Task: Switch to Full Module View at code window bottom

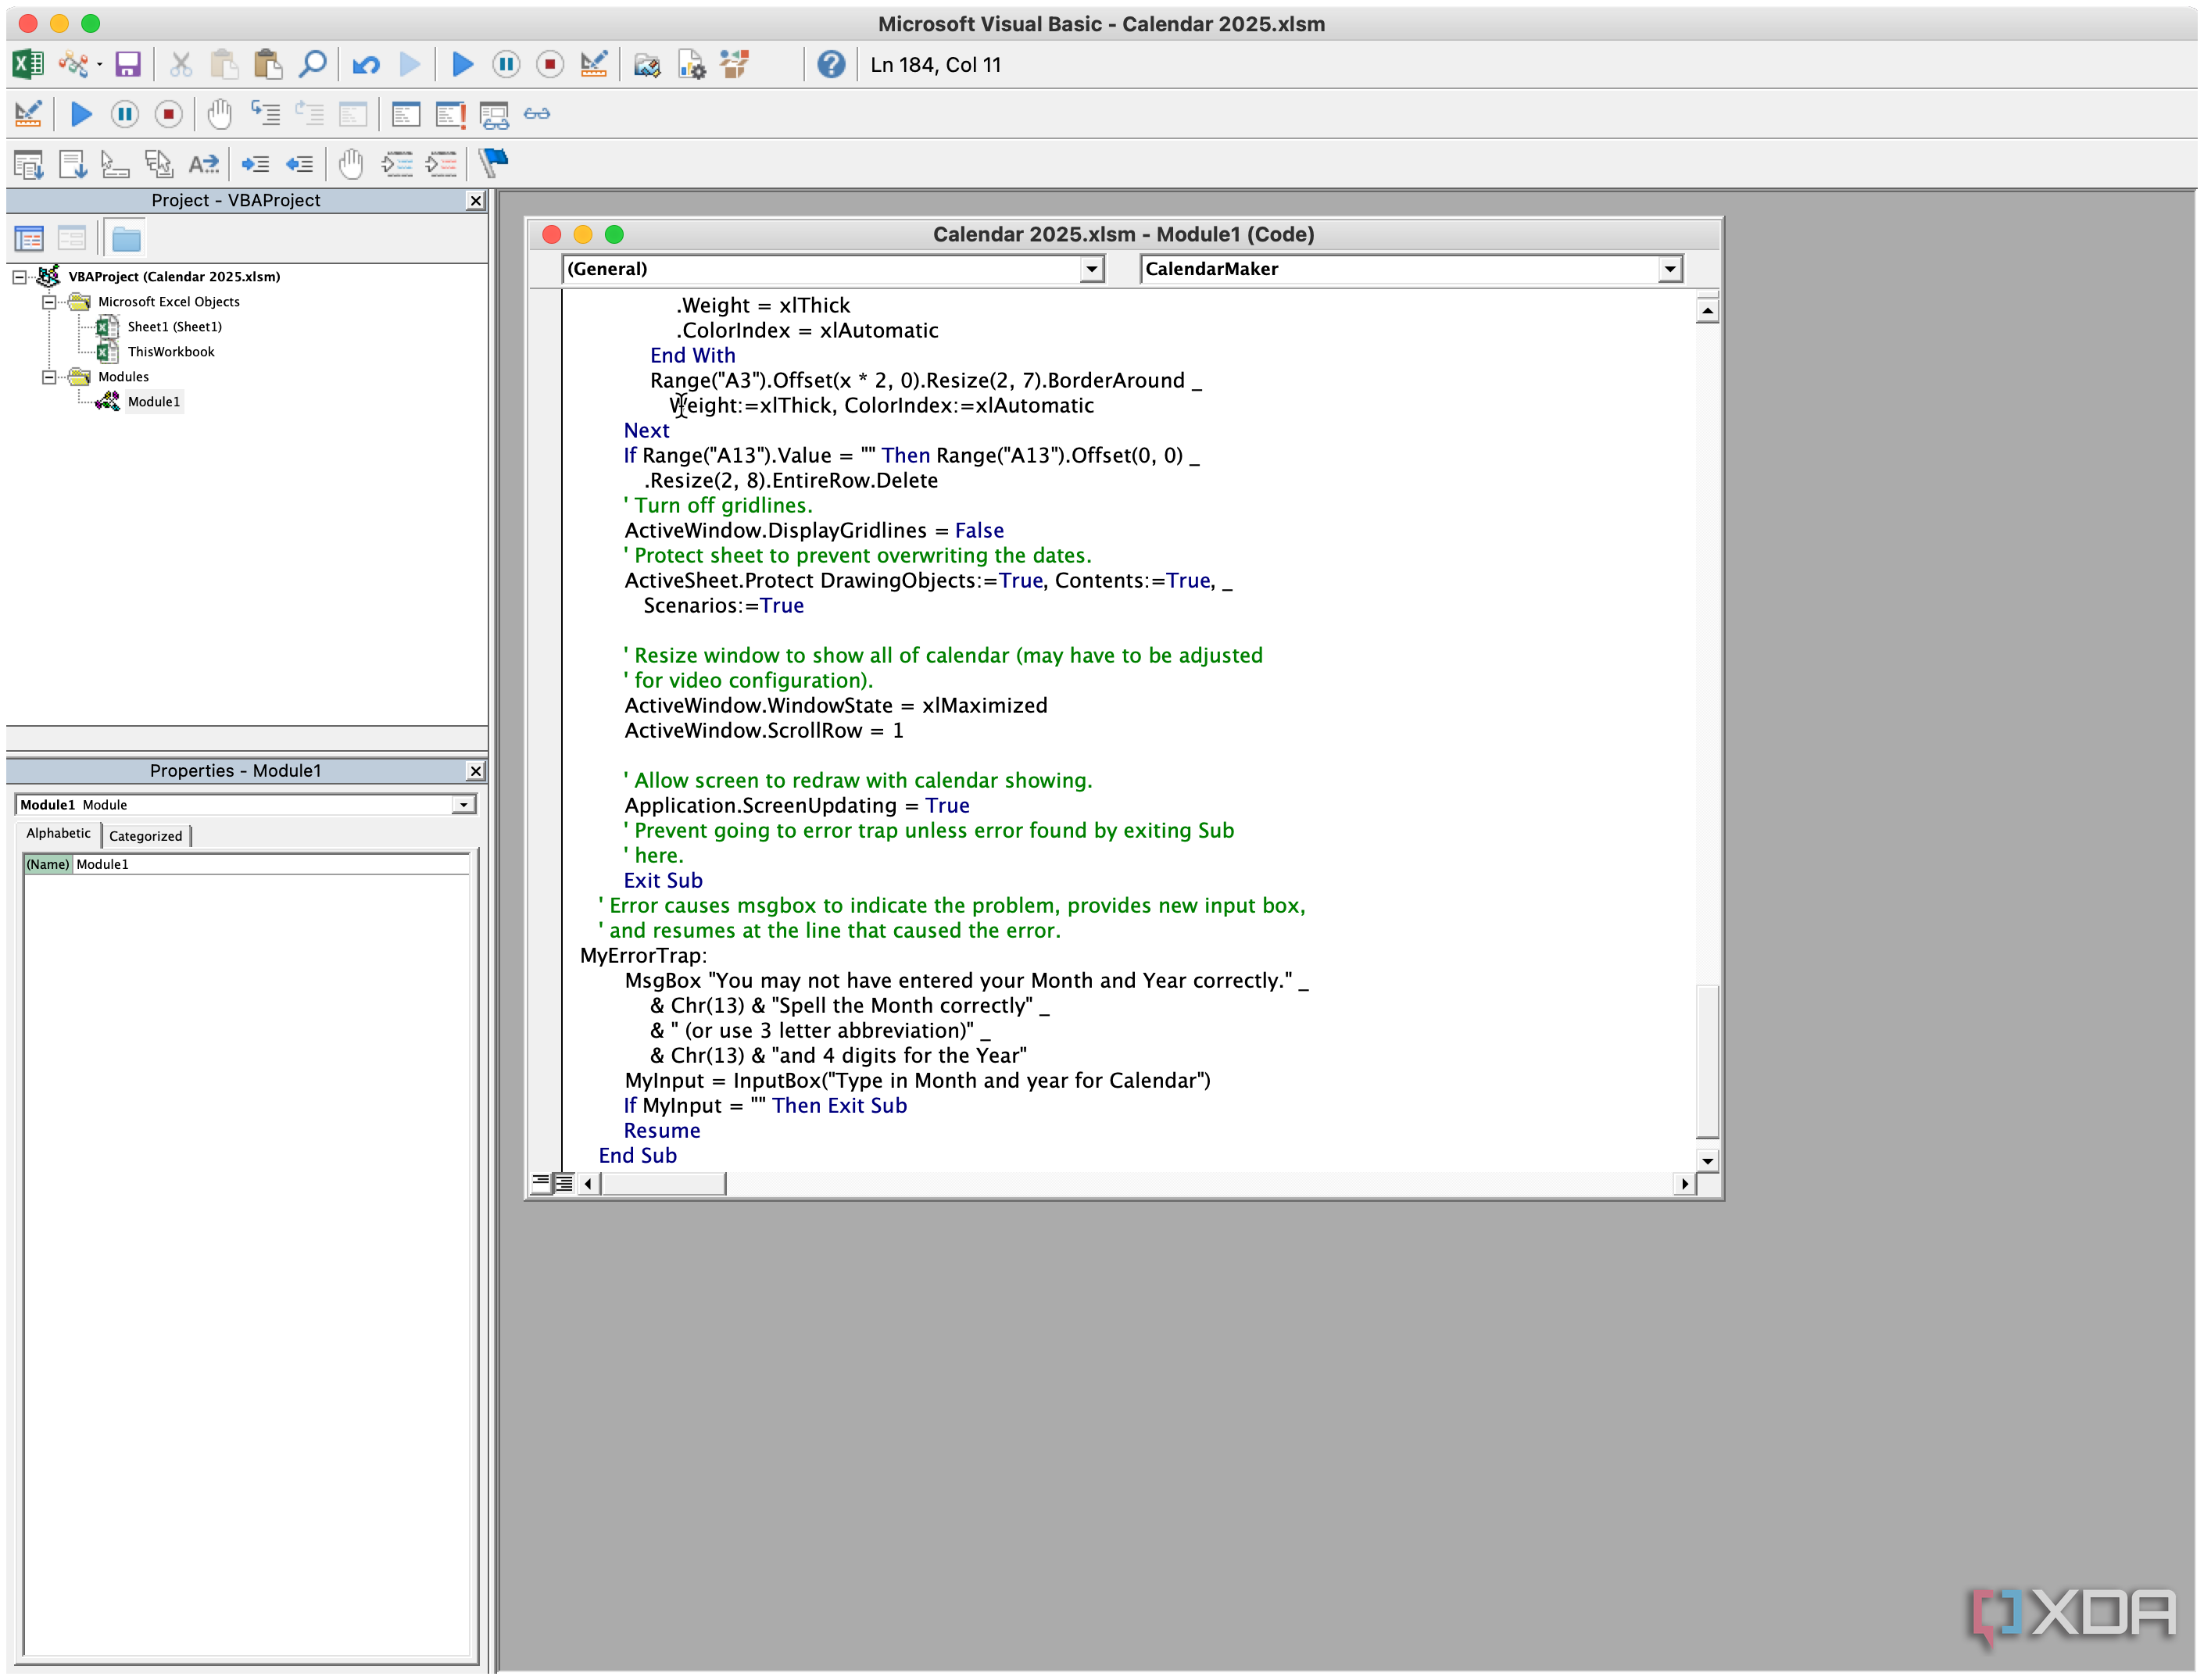Action: click(564, 1184)
